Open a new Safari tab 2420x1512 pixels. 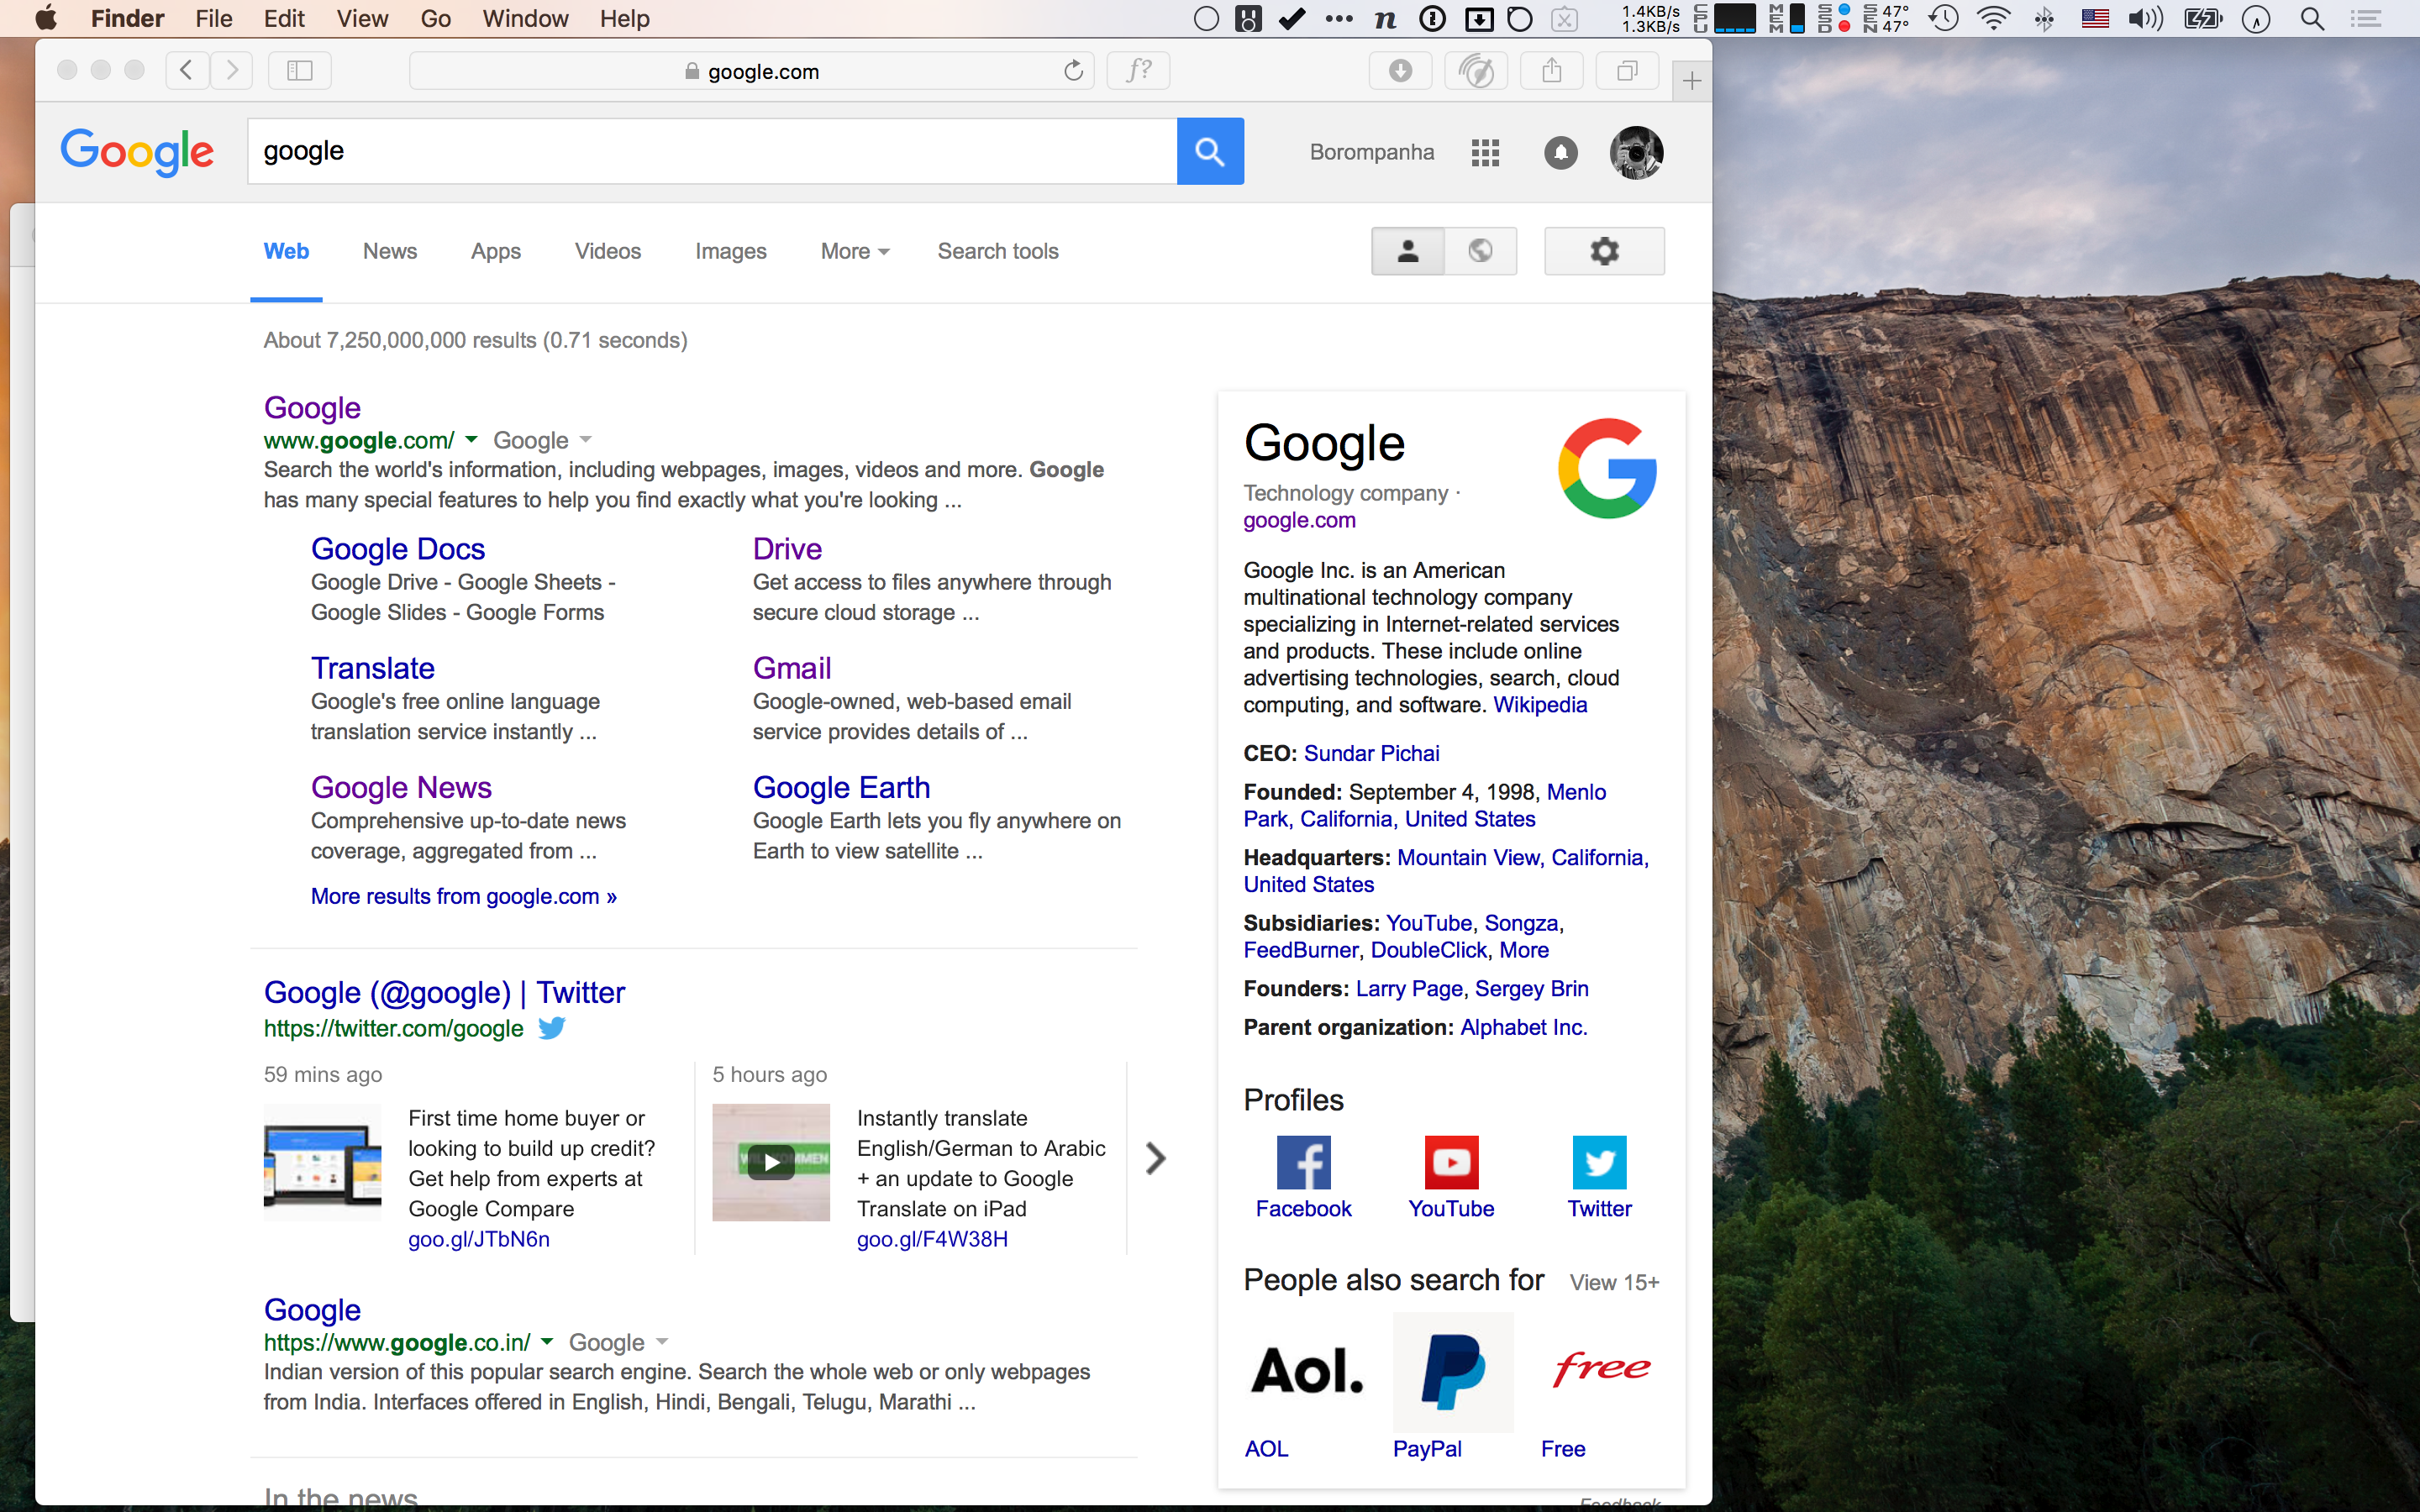1691,81
